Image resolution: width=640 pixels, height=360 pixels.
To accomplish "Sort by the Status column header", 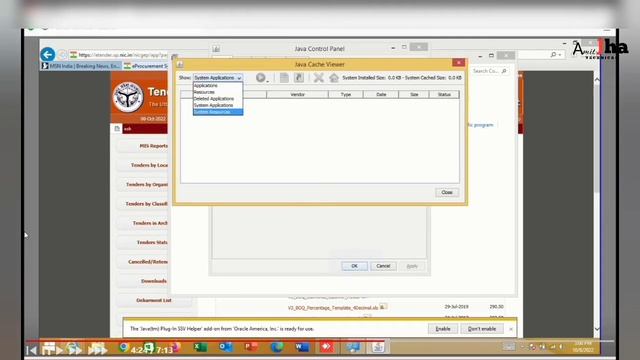I will [444, 94].
